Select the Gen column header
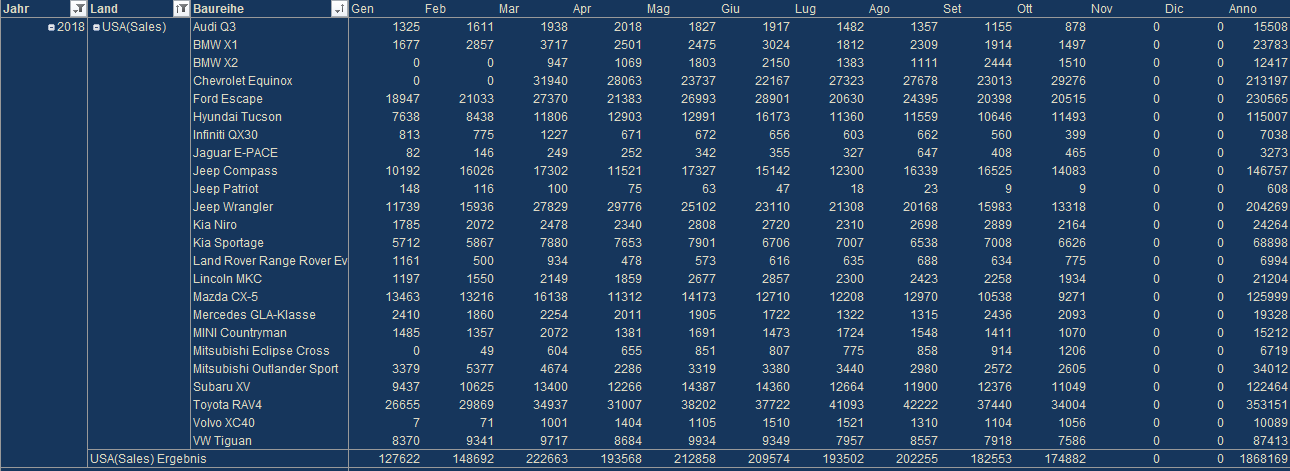The height and width of the screenshot is (471, 1290). coord(362,9)
